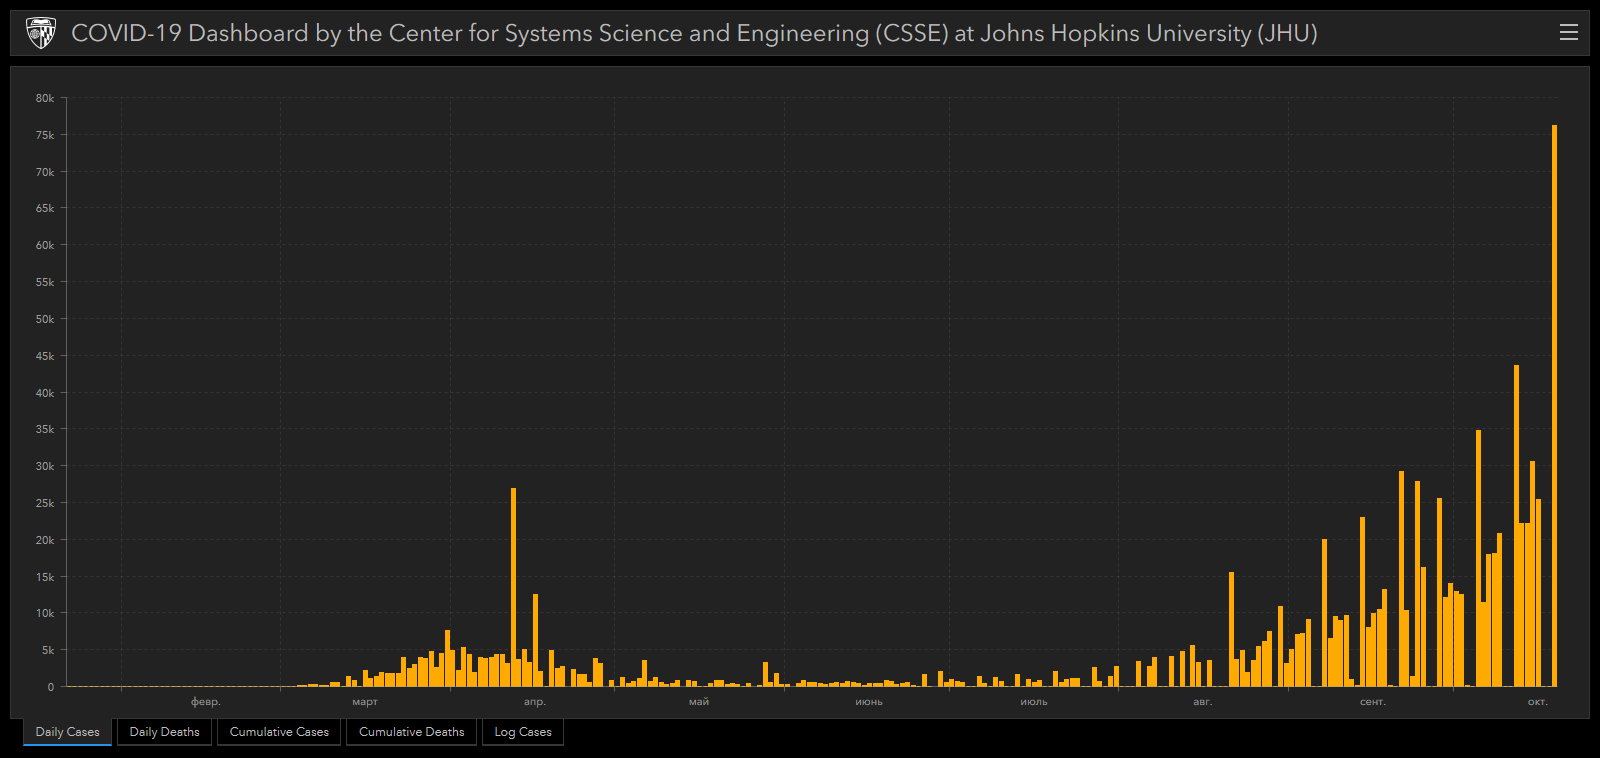The width and height of the screenshot is (1600, 758).
Task: Click the October bar reaching about 44k
Action: (1516, 520)
